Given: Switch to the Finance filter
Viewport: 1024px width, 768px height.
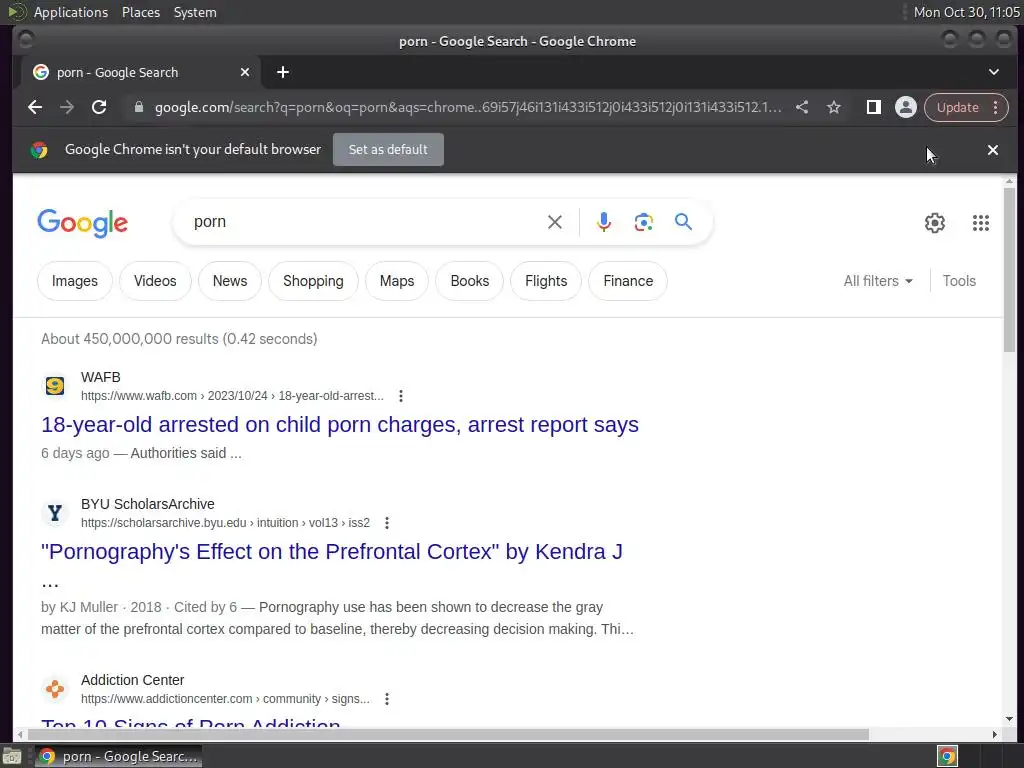Looking at the screenshot, I should click(628, 281).
